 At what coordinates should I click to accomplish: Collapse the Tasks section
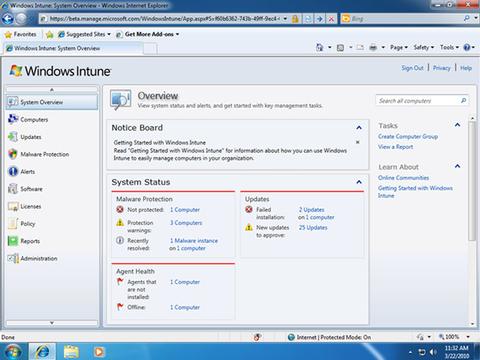(458, 125)
